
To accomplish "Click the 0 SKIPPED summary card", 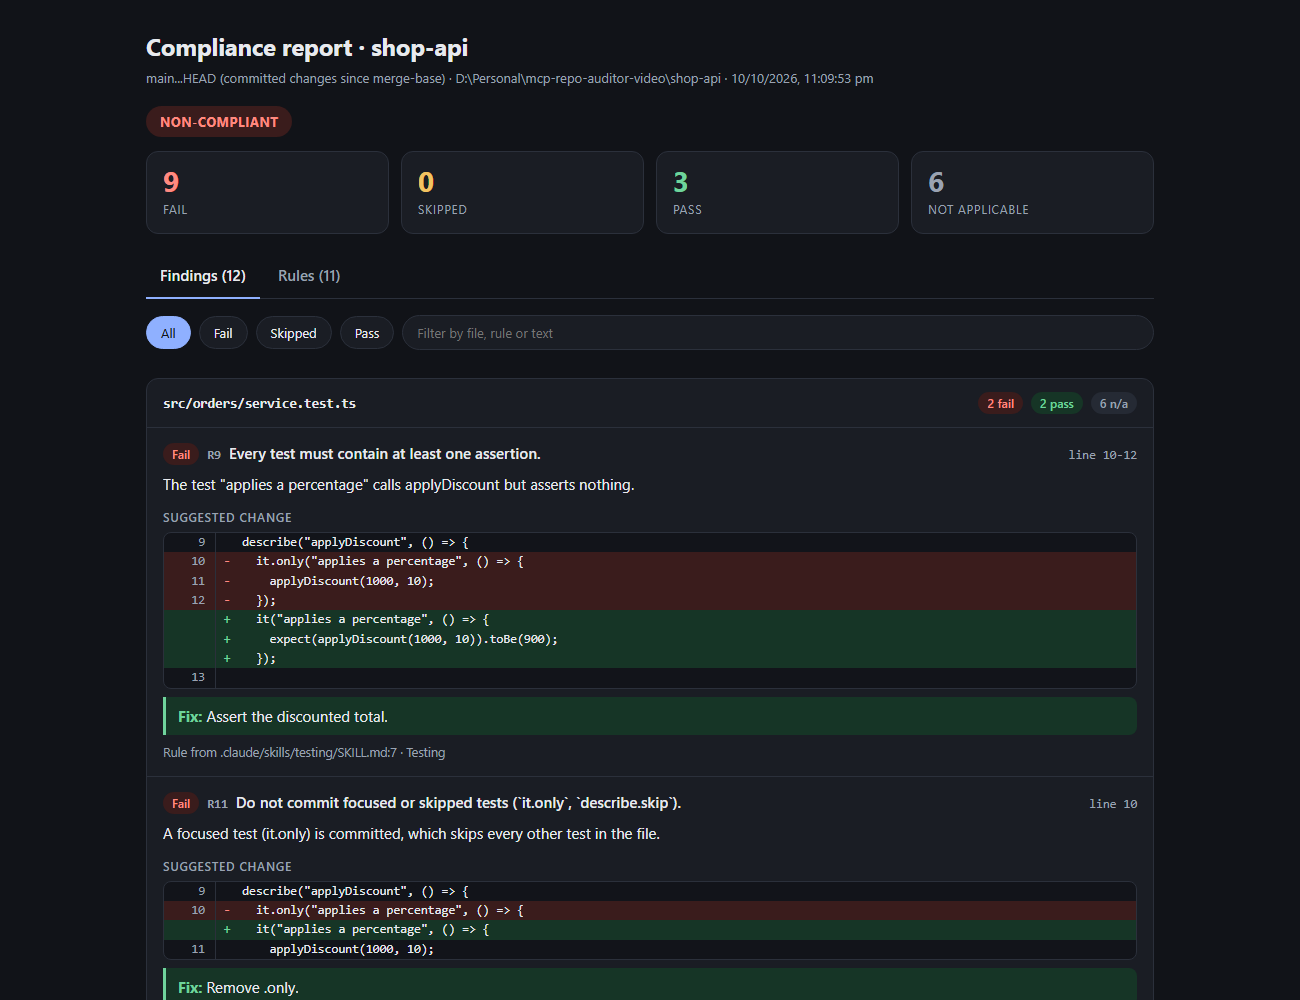I will click(522, 193).
